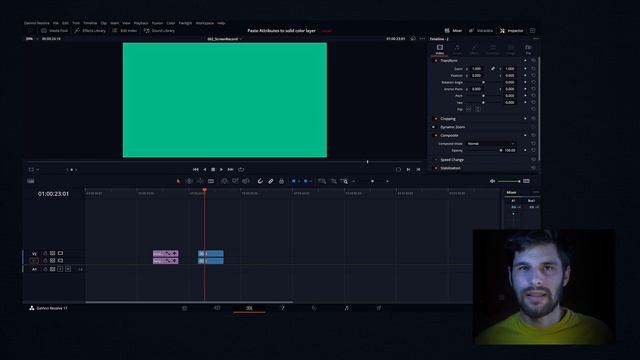Select the Trim edit mode tool
The width and height of the screenshot is (640, 360).
(x=189, y=181)
